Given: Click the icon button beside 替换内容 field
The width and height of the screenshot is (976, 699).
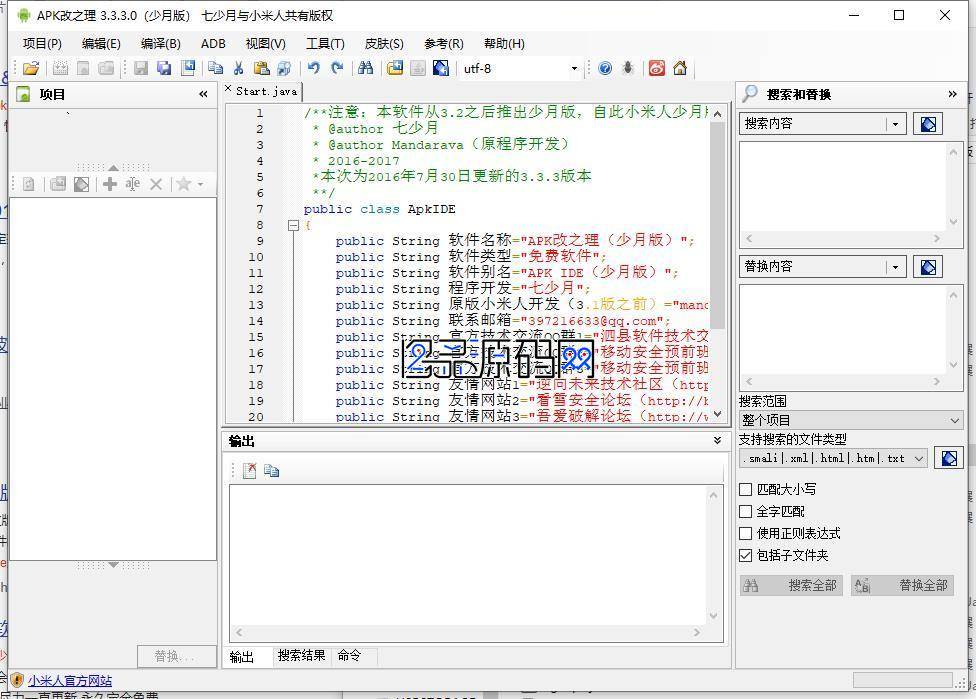Looking at the screenshot, I should tap(927, 267).
